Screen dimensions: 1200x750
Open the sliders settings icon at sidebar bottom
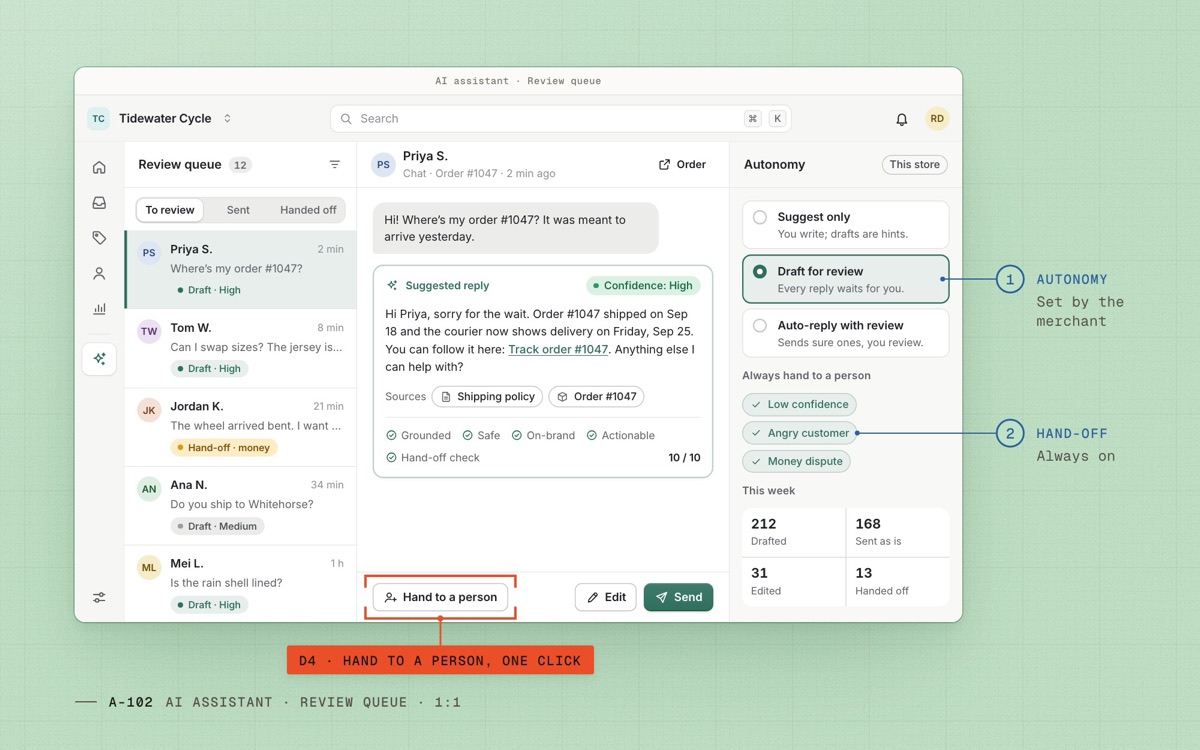click(x=99, y=597)
